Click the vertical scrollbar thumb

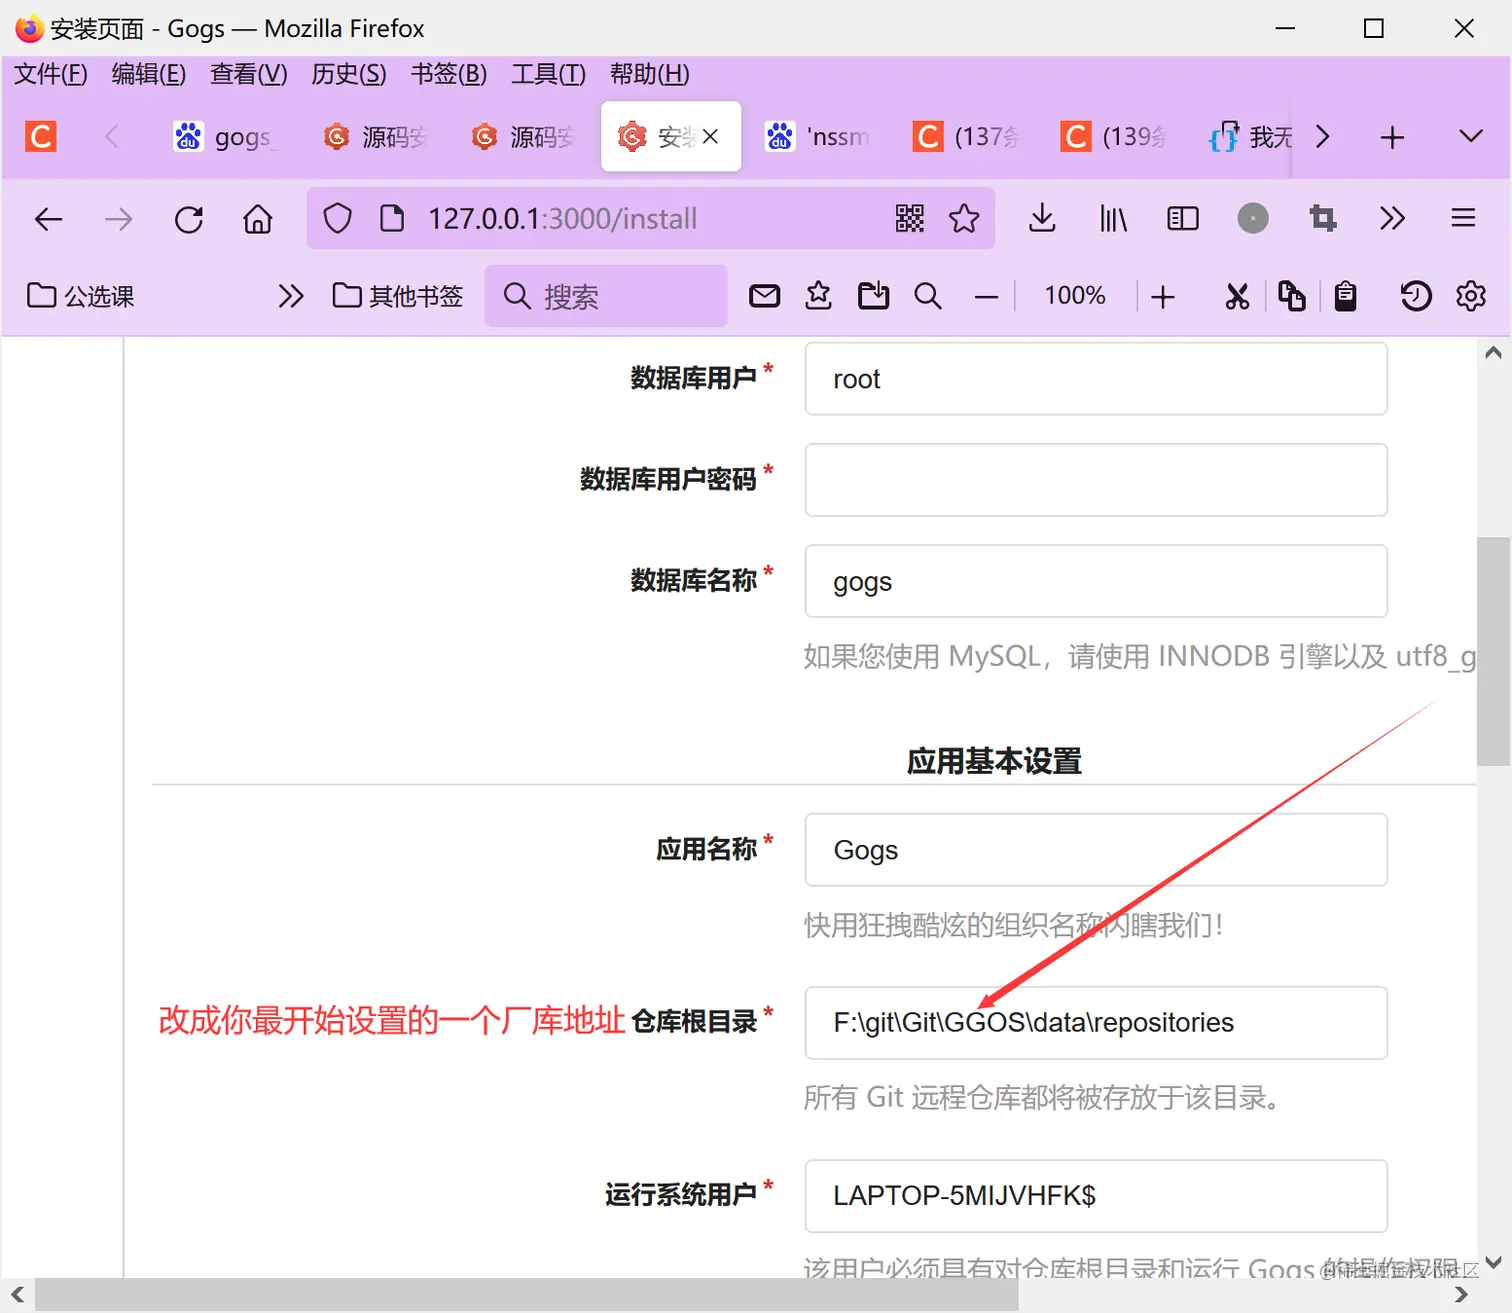tap(1493, 651)
